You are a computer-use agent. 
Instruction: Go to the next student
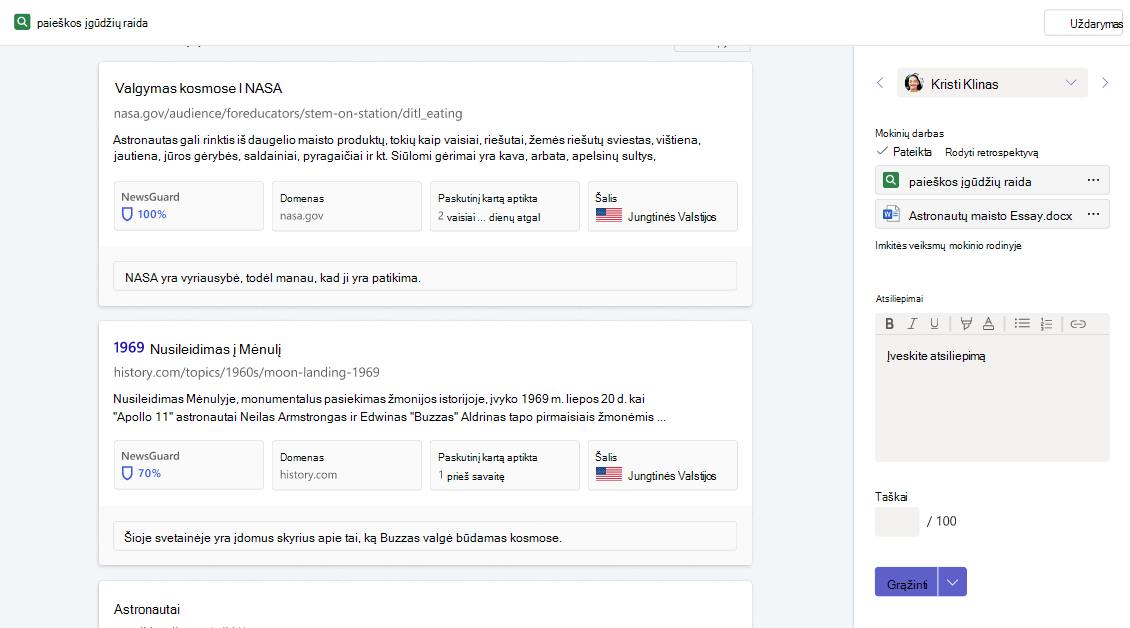[1105, 83]
